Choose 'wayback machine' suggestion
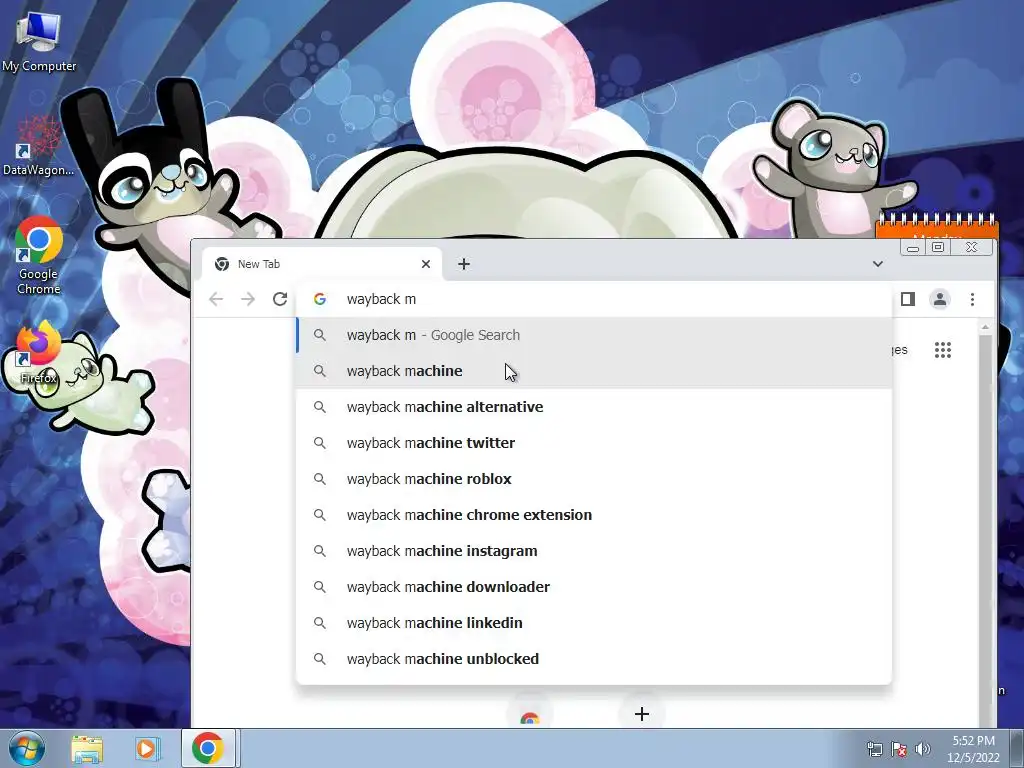 [594, 371]
